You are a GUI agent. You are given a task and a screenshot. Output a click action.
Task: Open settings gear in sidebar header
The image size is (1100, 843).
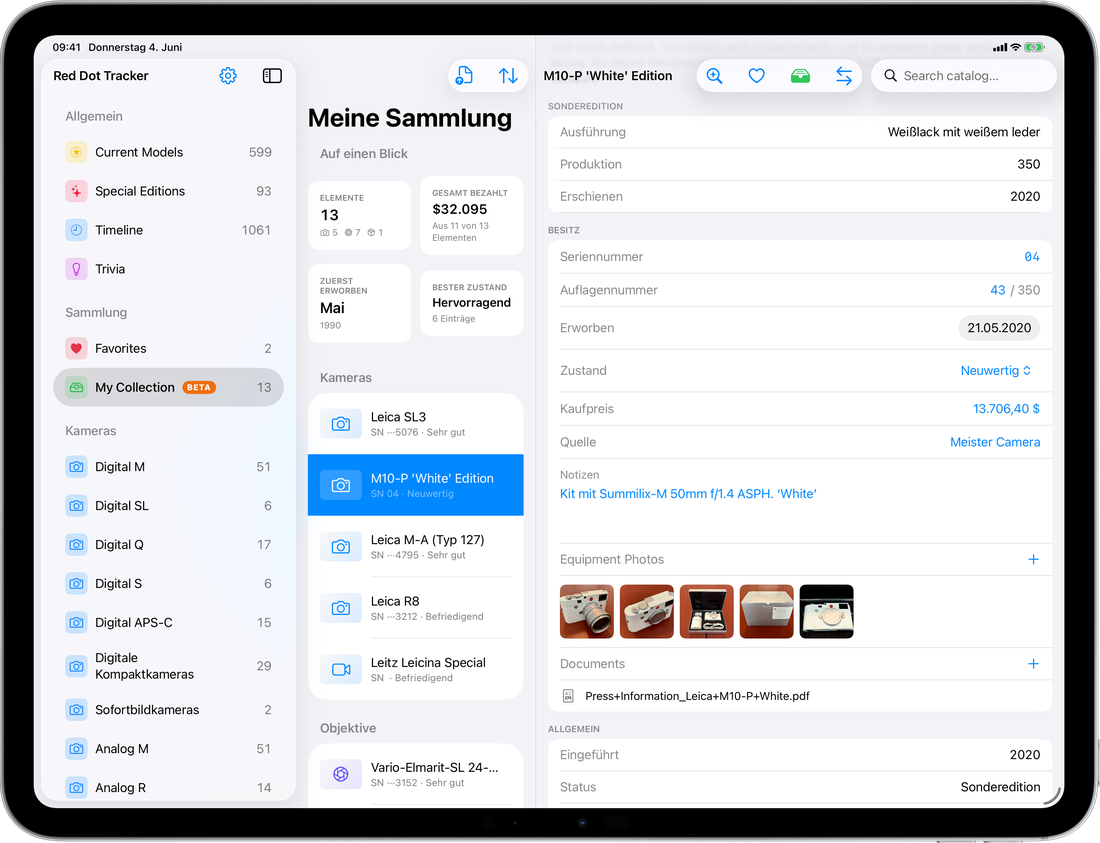(x=228, y=76)
